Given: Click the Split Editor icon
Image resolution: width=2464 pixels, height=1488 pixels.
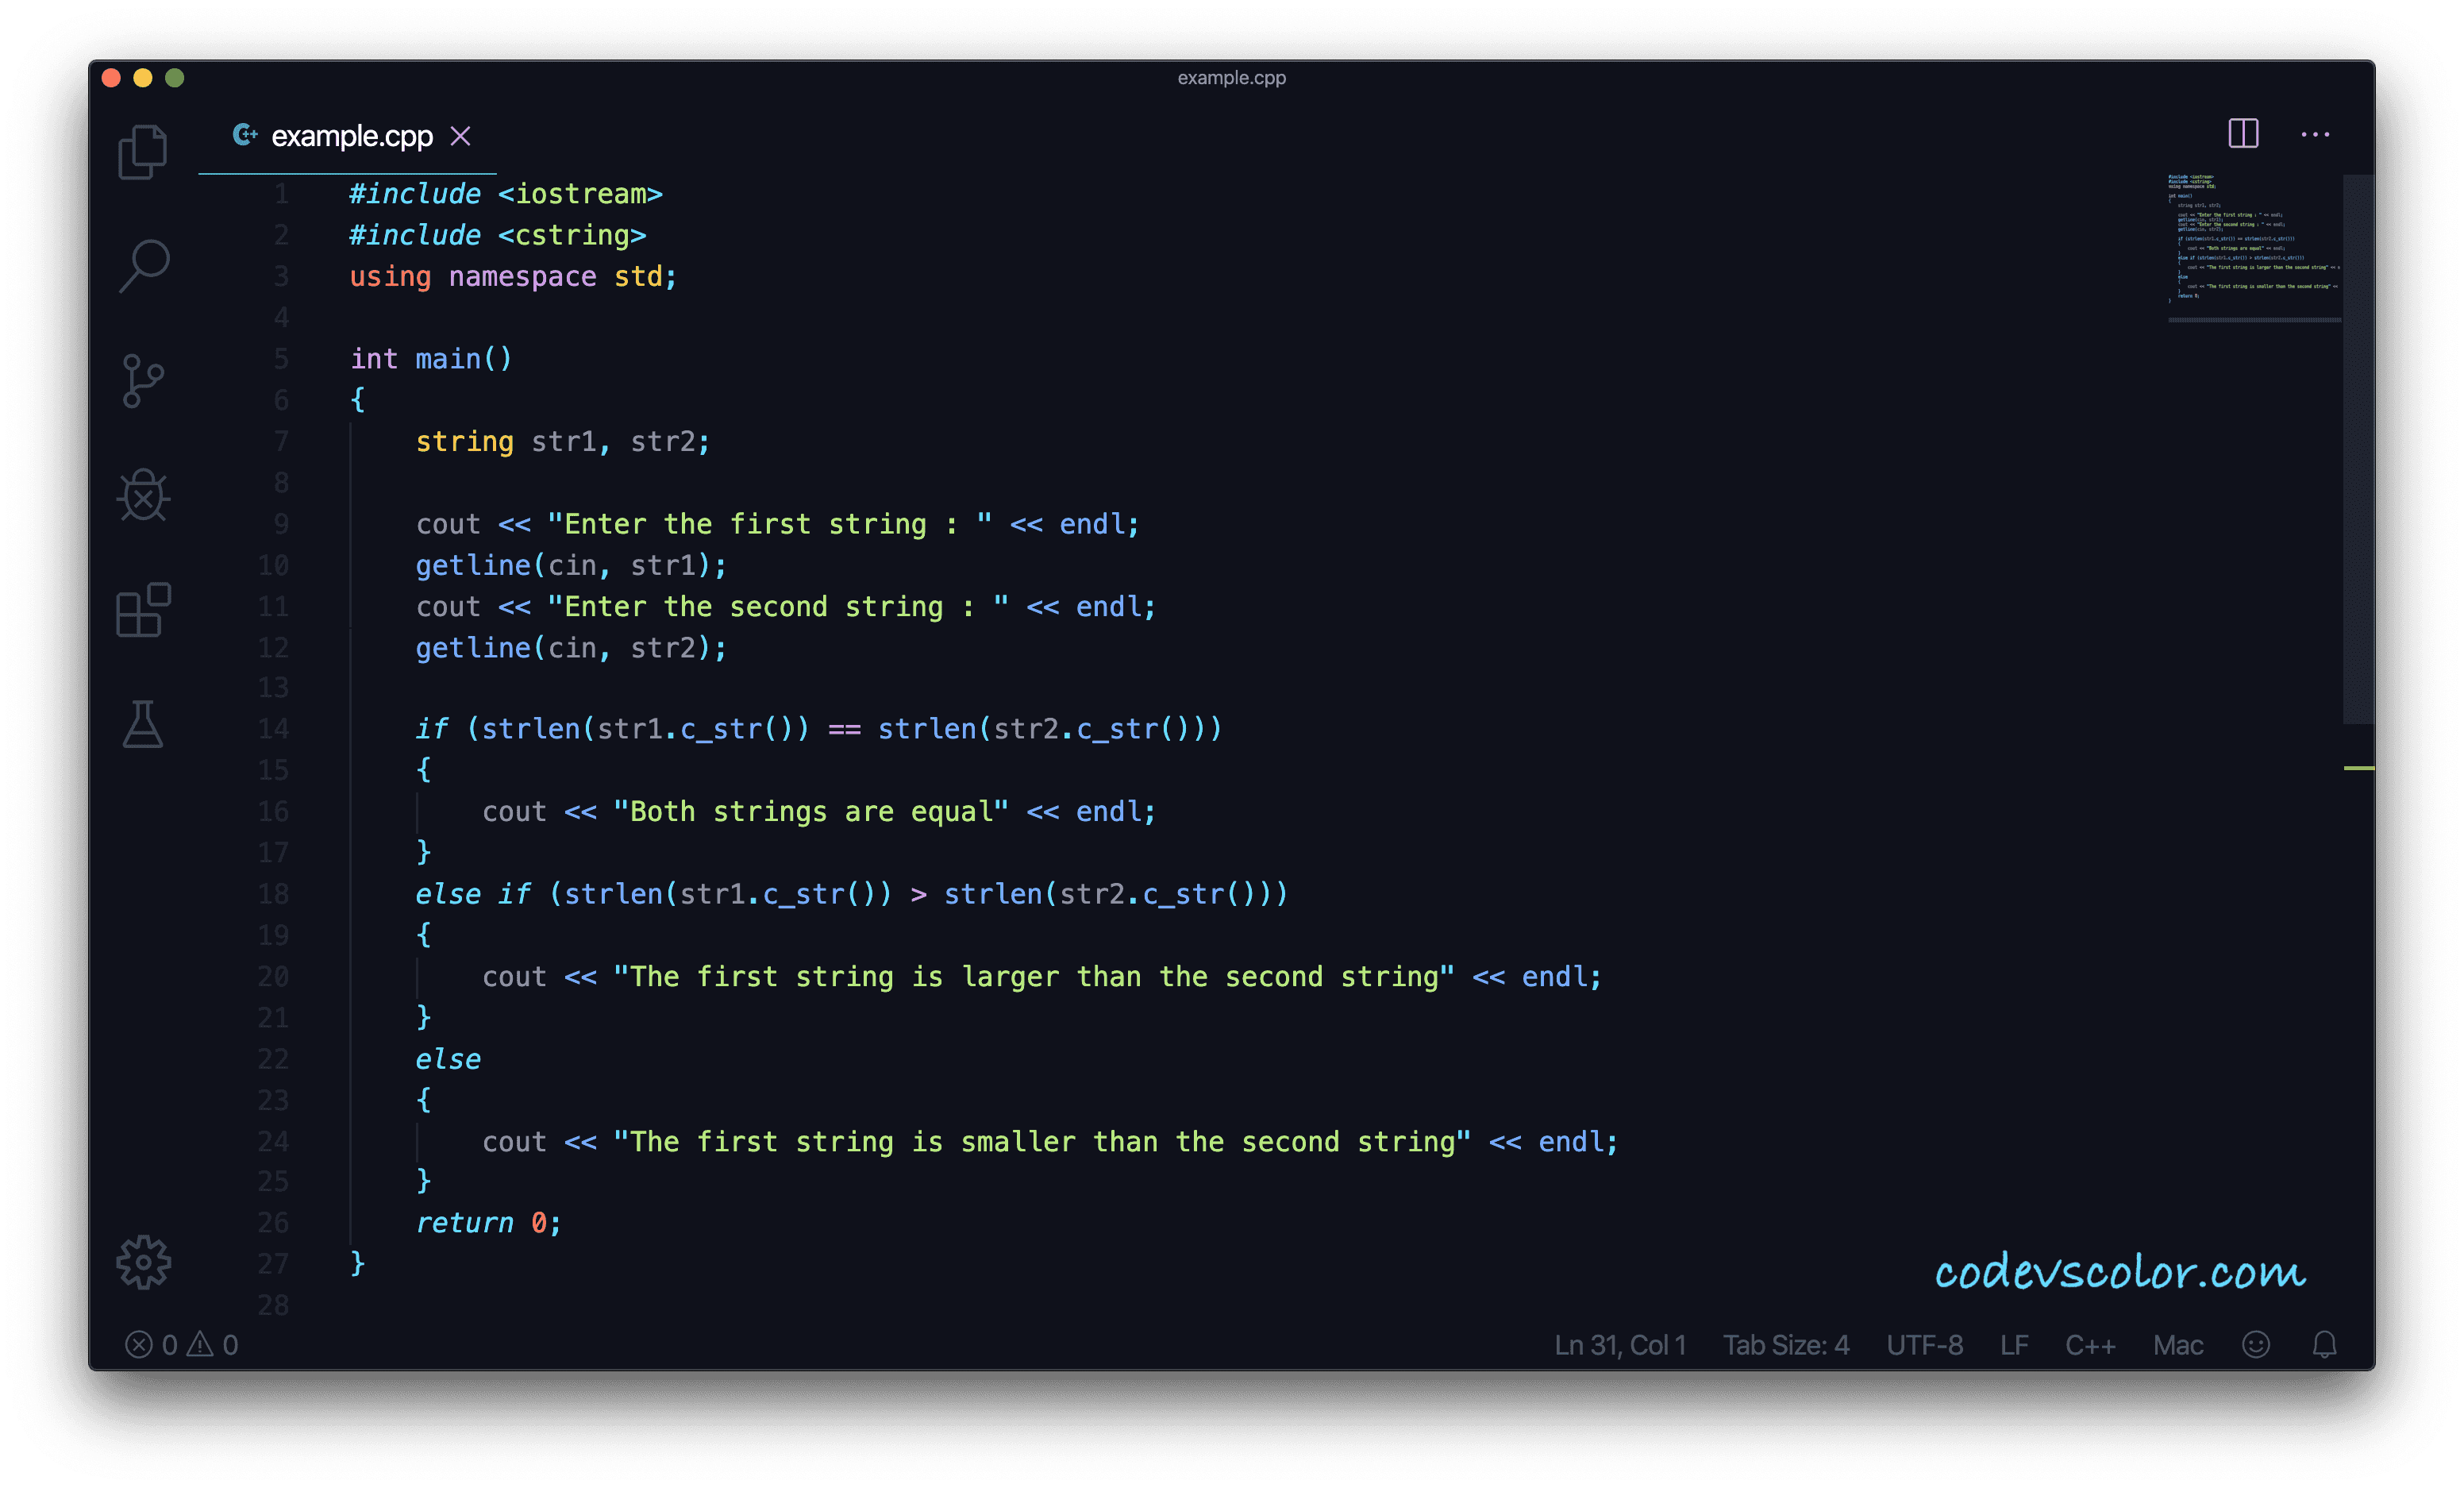Looking at the screenshot, I should point(2243,133).
